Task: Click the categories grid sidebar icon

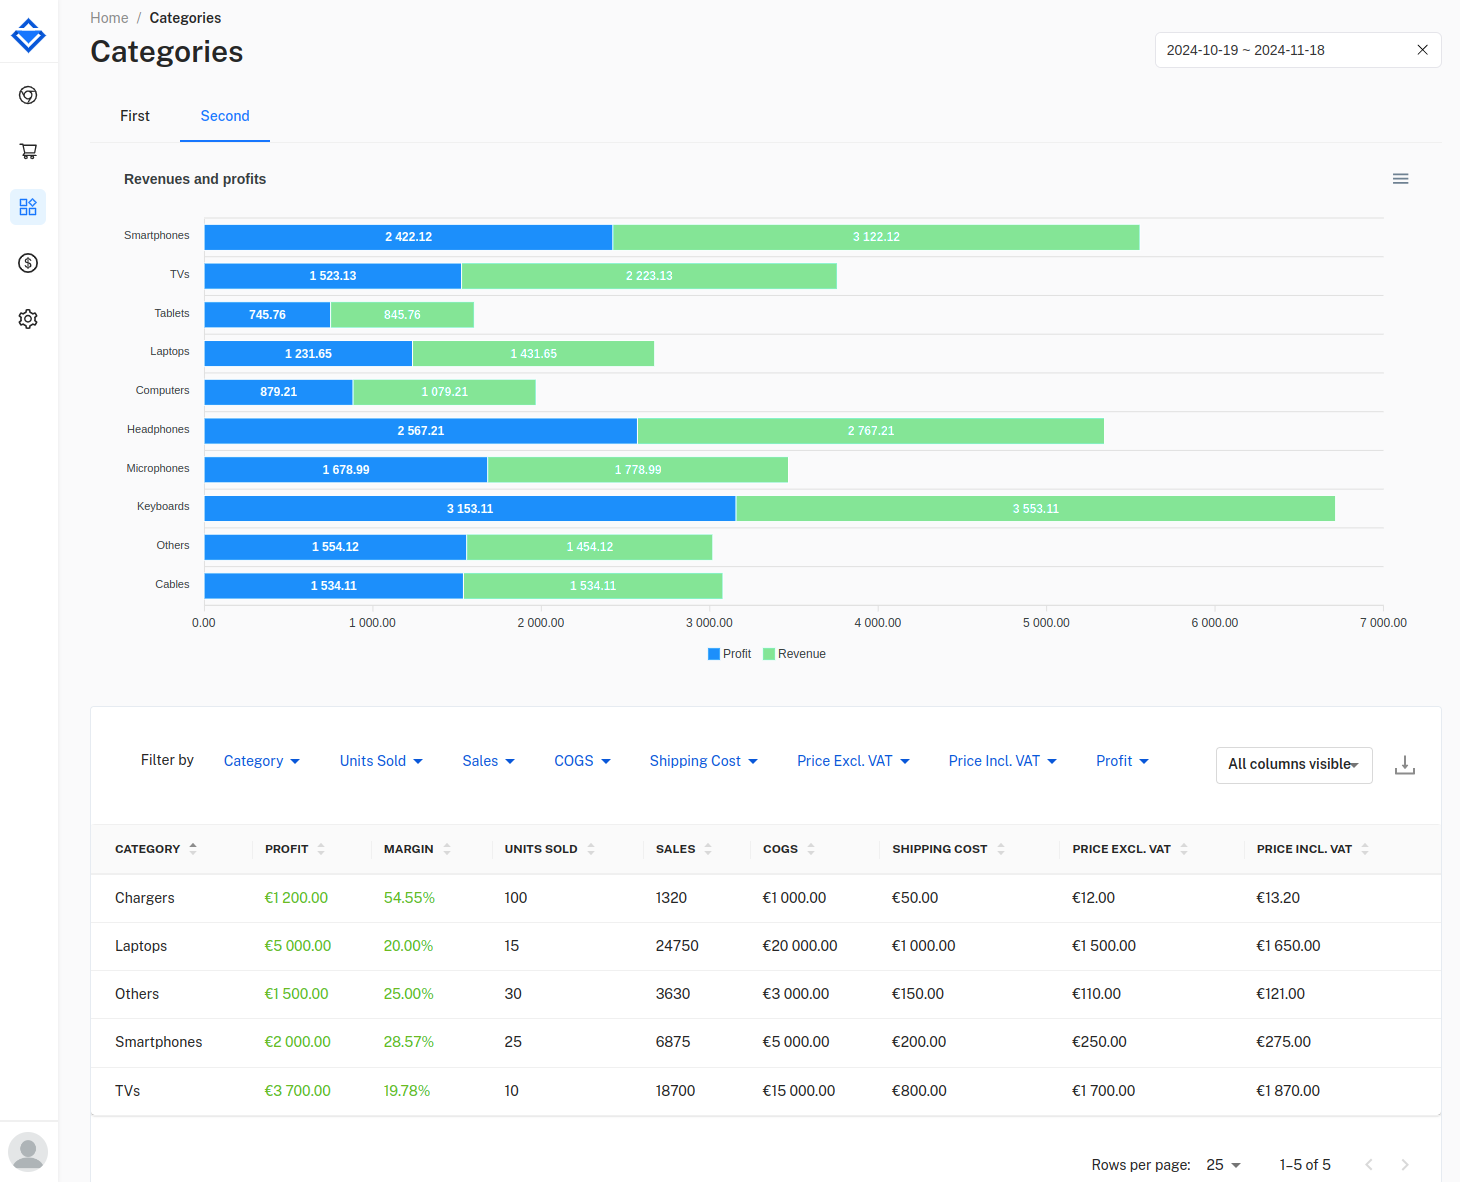Action: (28, 207)
